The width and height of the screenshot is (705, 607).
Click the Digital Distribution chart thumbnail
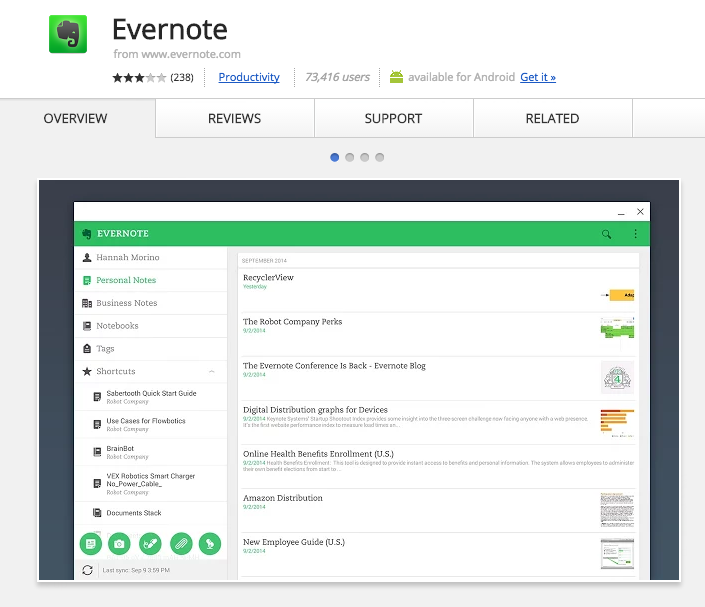coord(617,423)
